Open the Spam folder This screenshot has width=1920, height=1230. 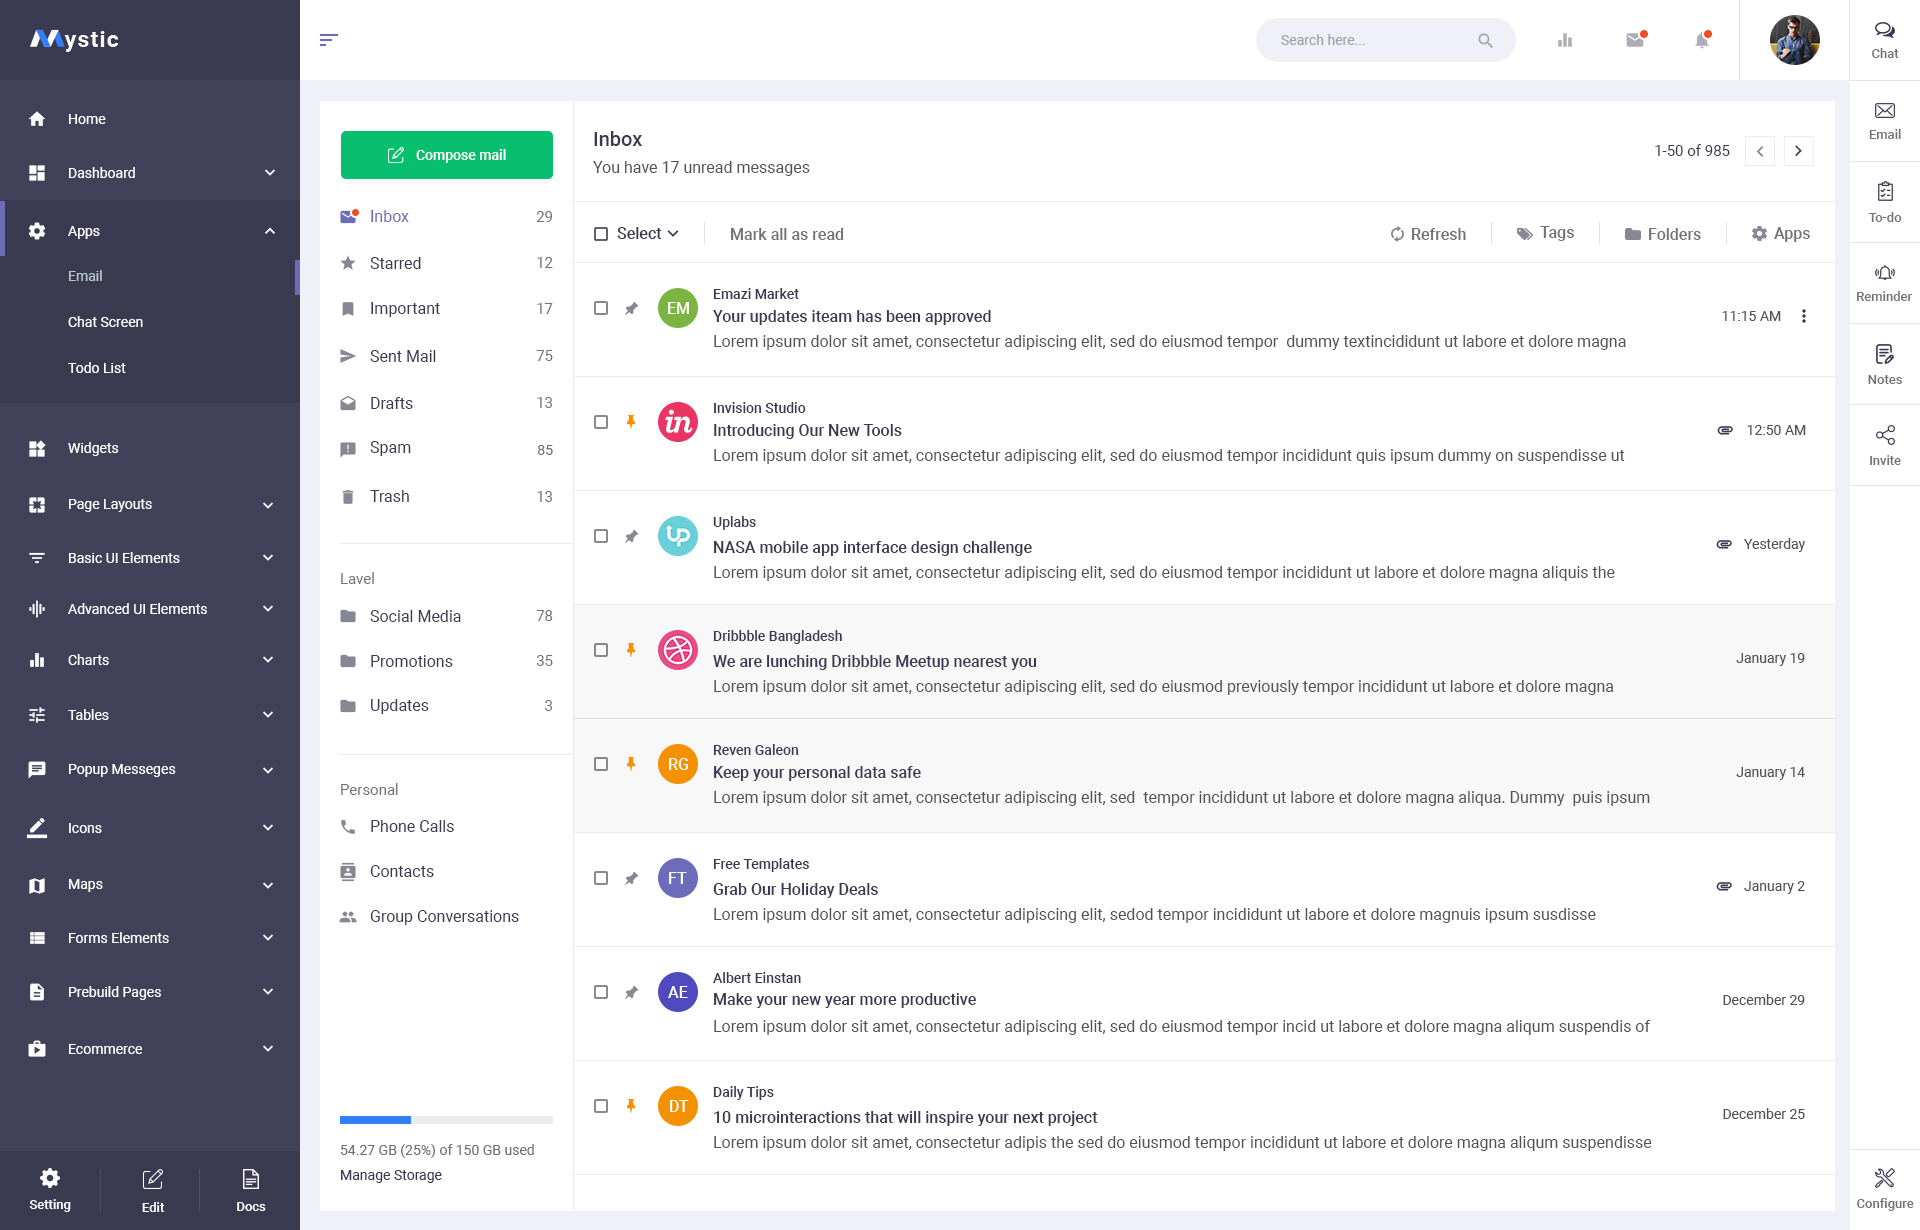(x=390, y=447)
